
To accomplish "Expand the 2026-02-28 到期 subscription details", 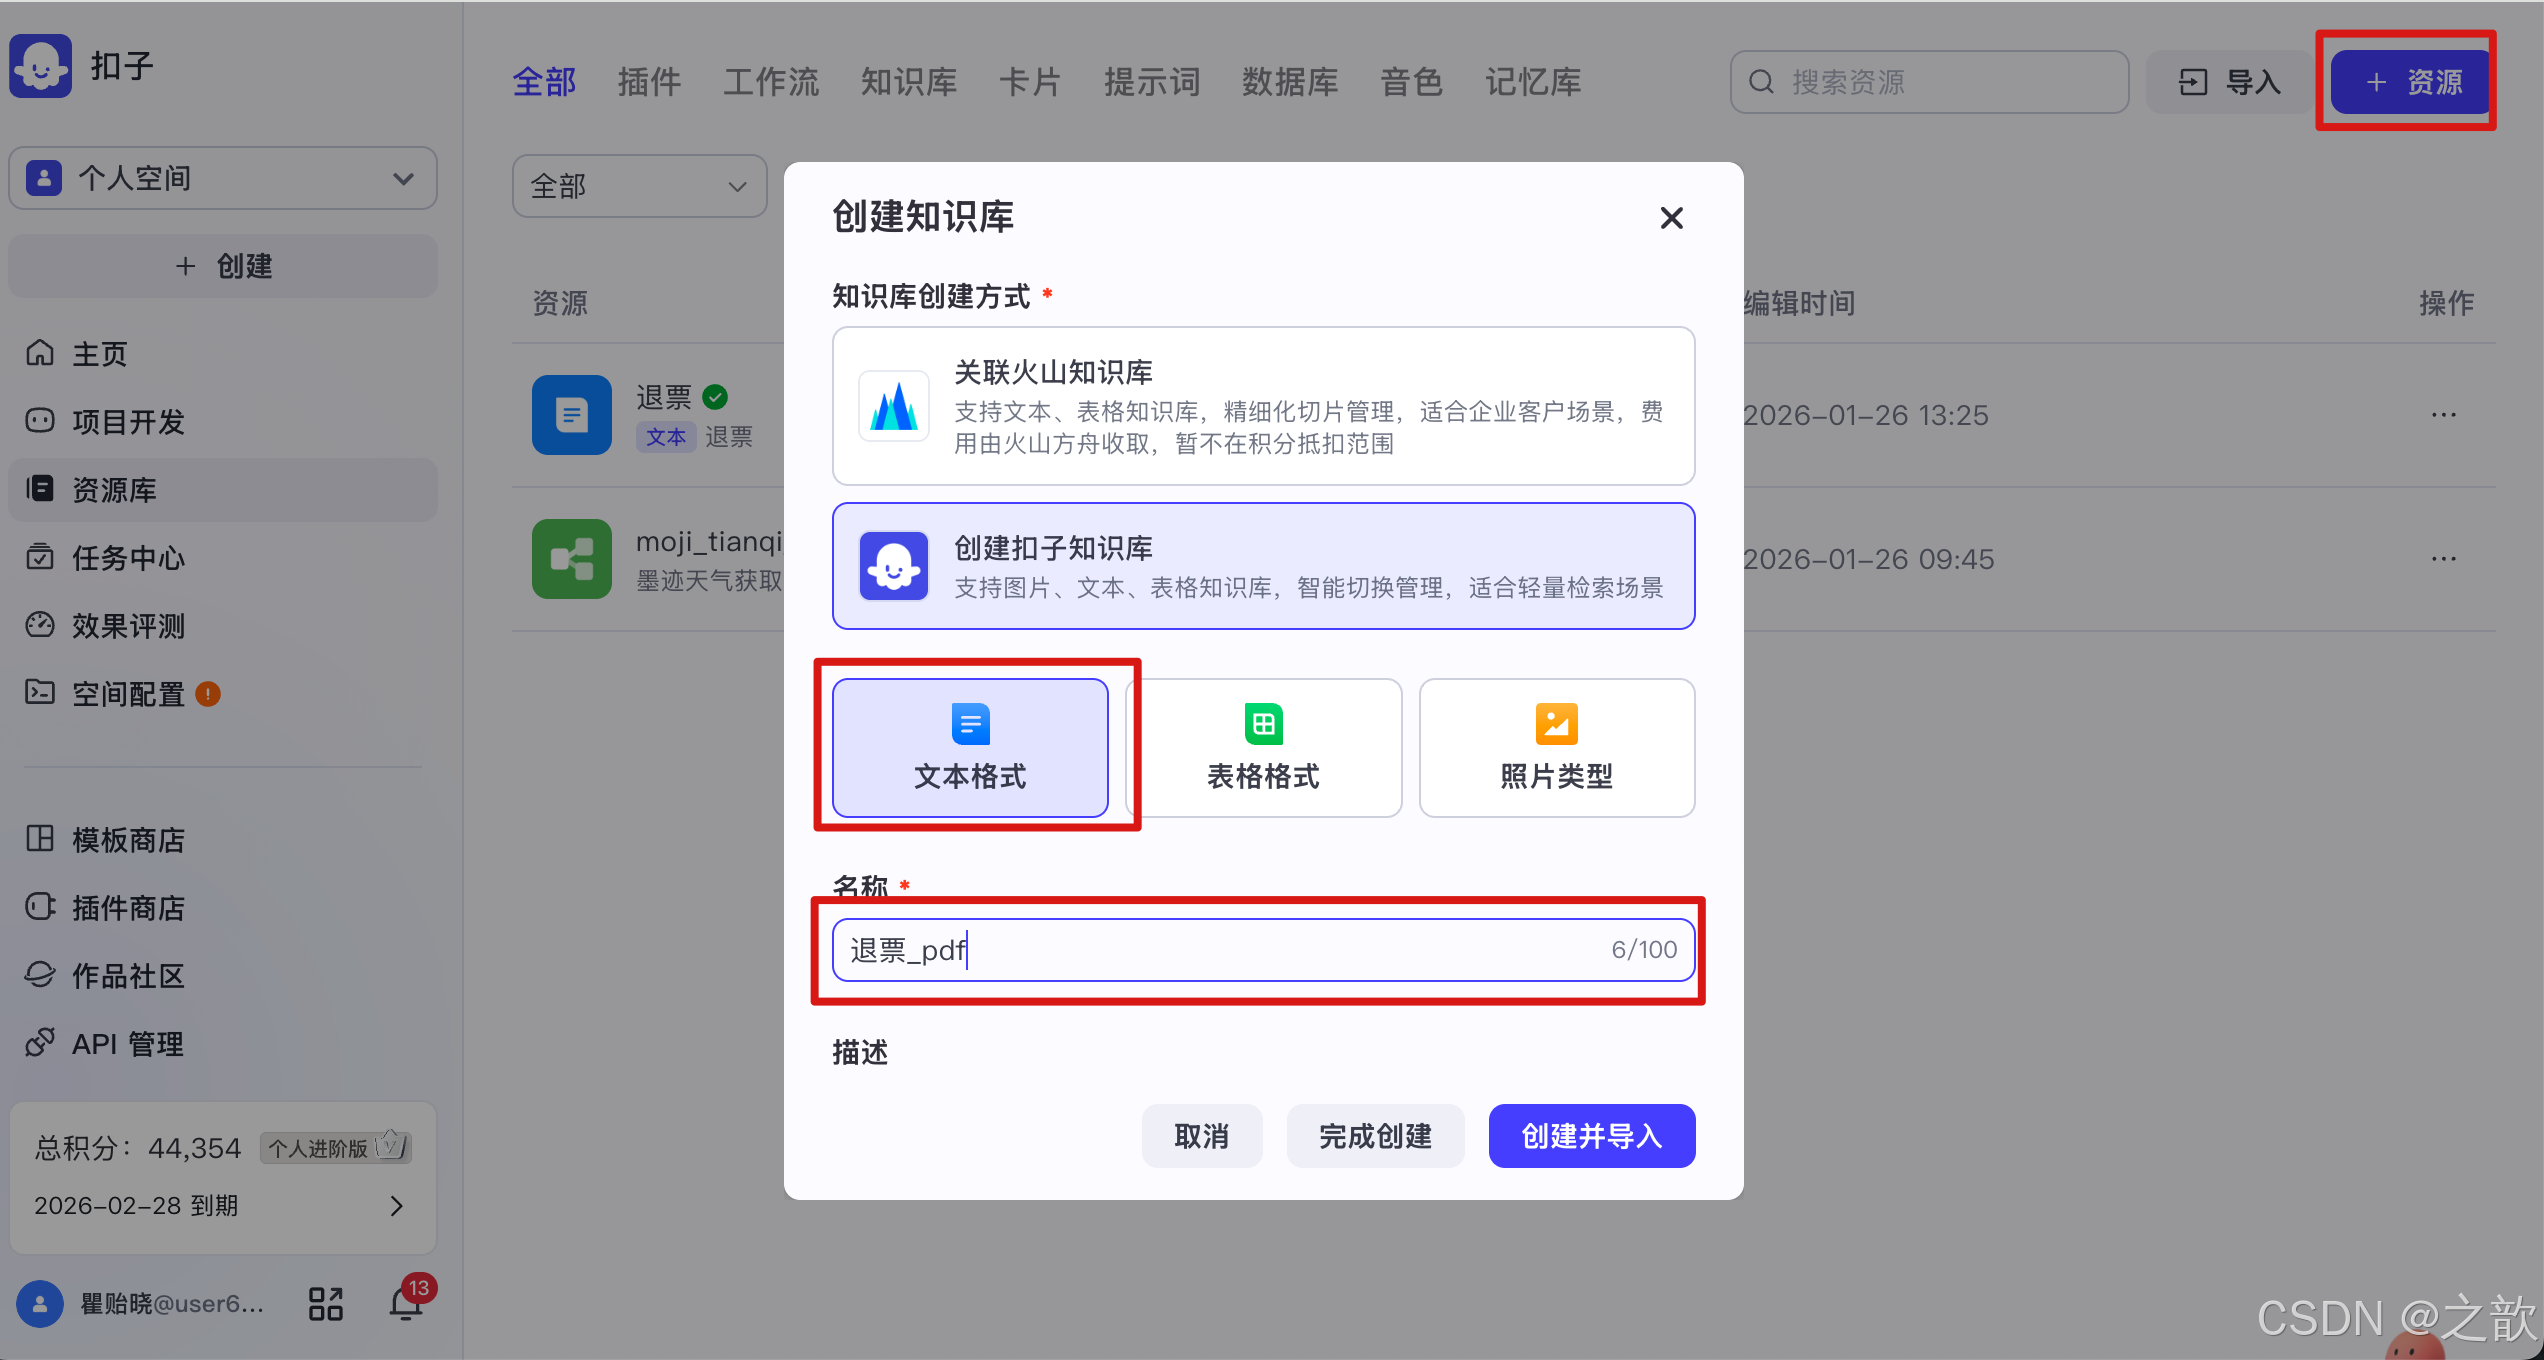I will (395, 1206).
